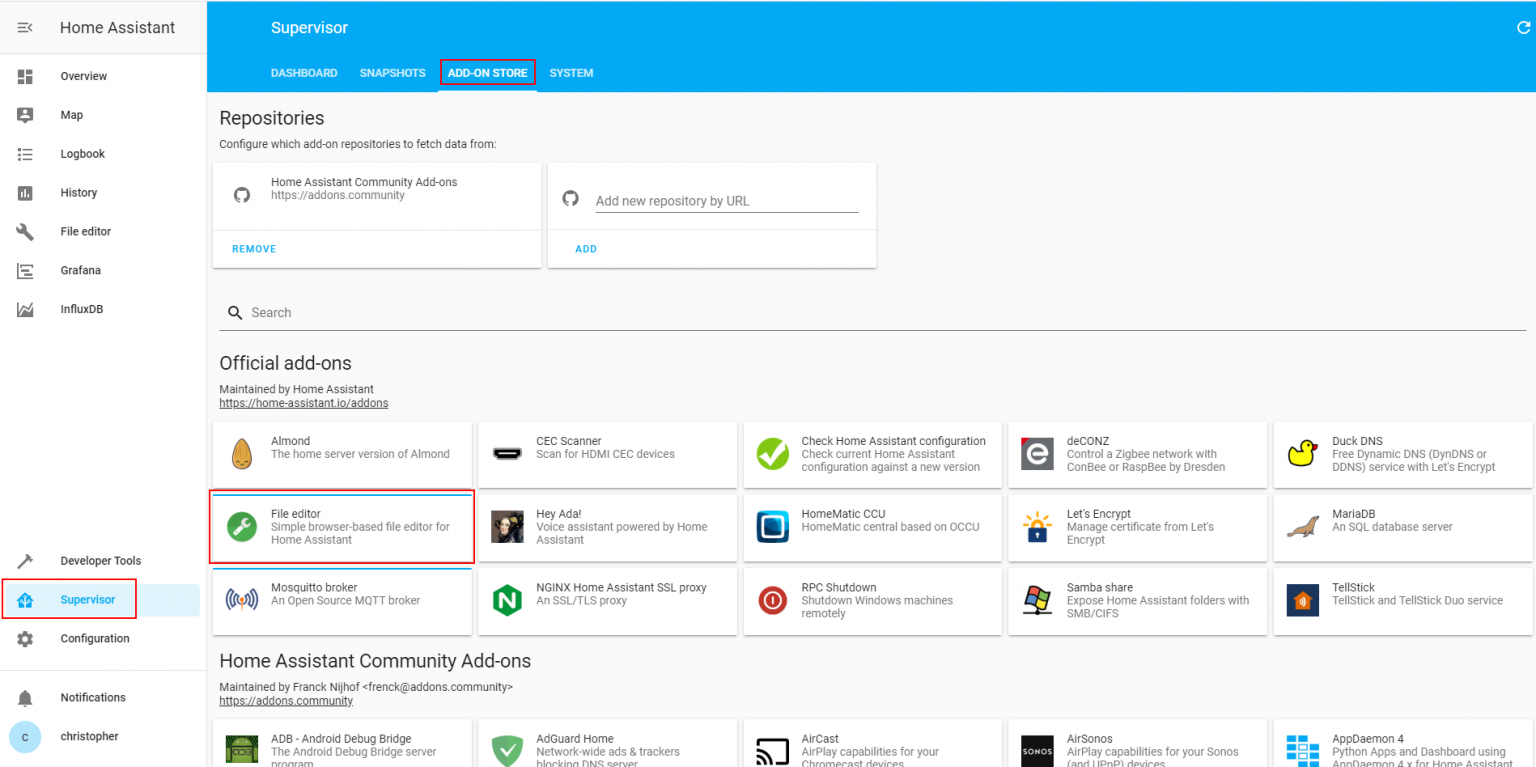The height and width of the screenshot is (767, 1536).
Task: Click the GitHub icon on the Community Add-ons repository
Action: pos(241,194)
